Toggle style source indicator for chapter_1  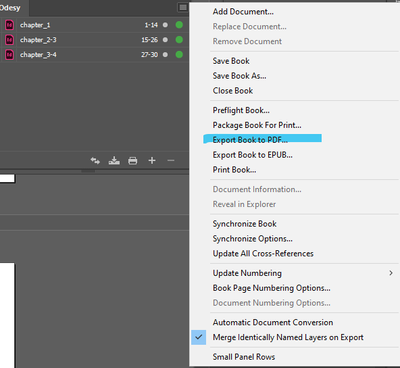coord(165,25)
